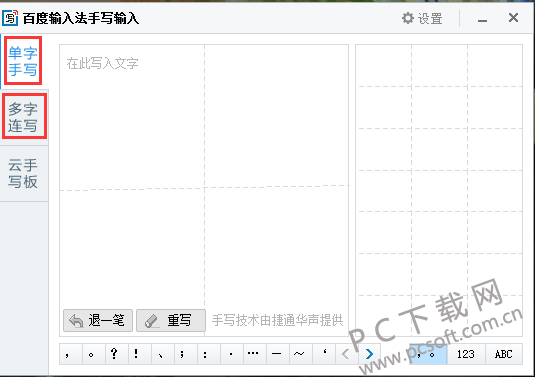Insert the question mark key
Image resolution: width=535 pixels, height=377 pixels.
tap(117, 354)
